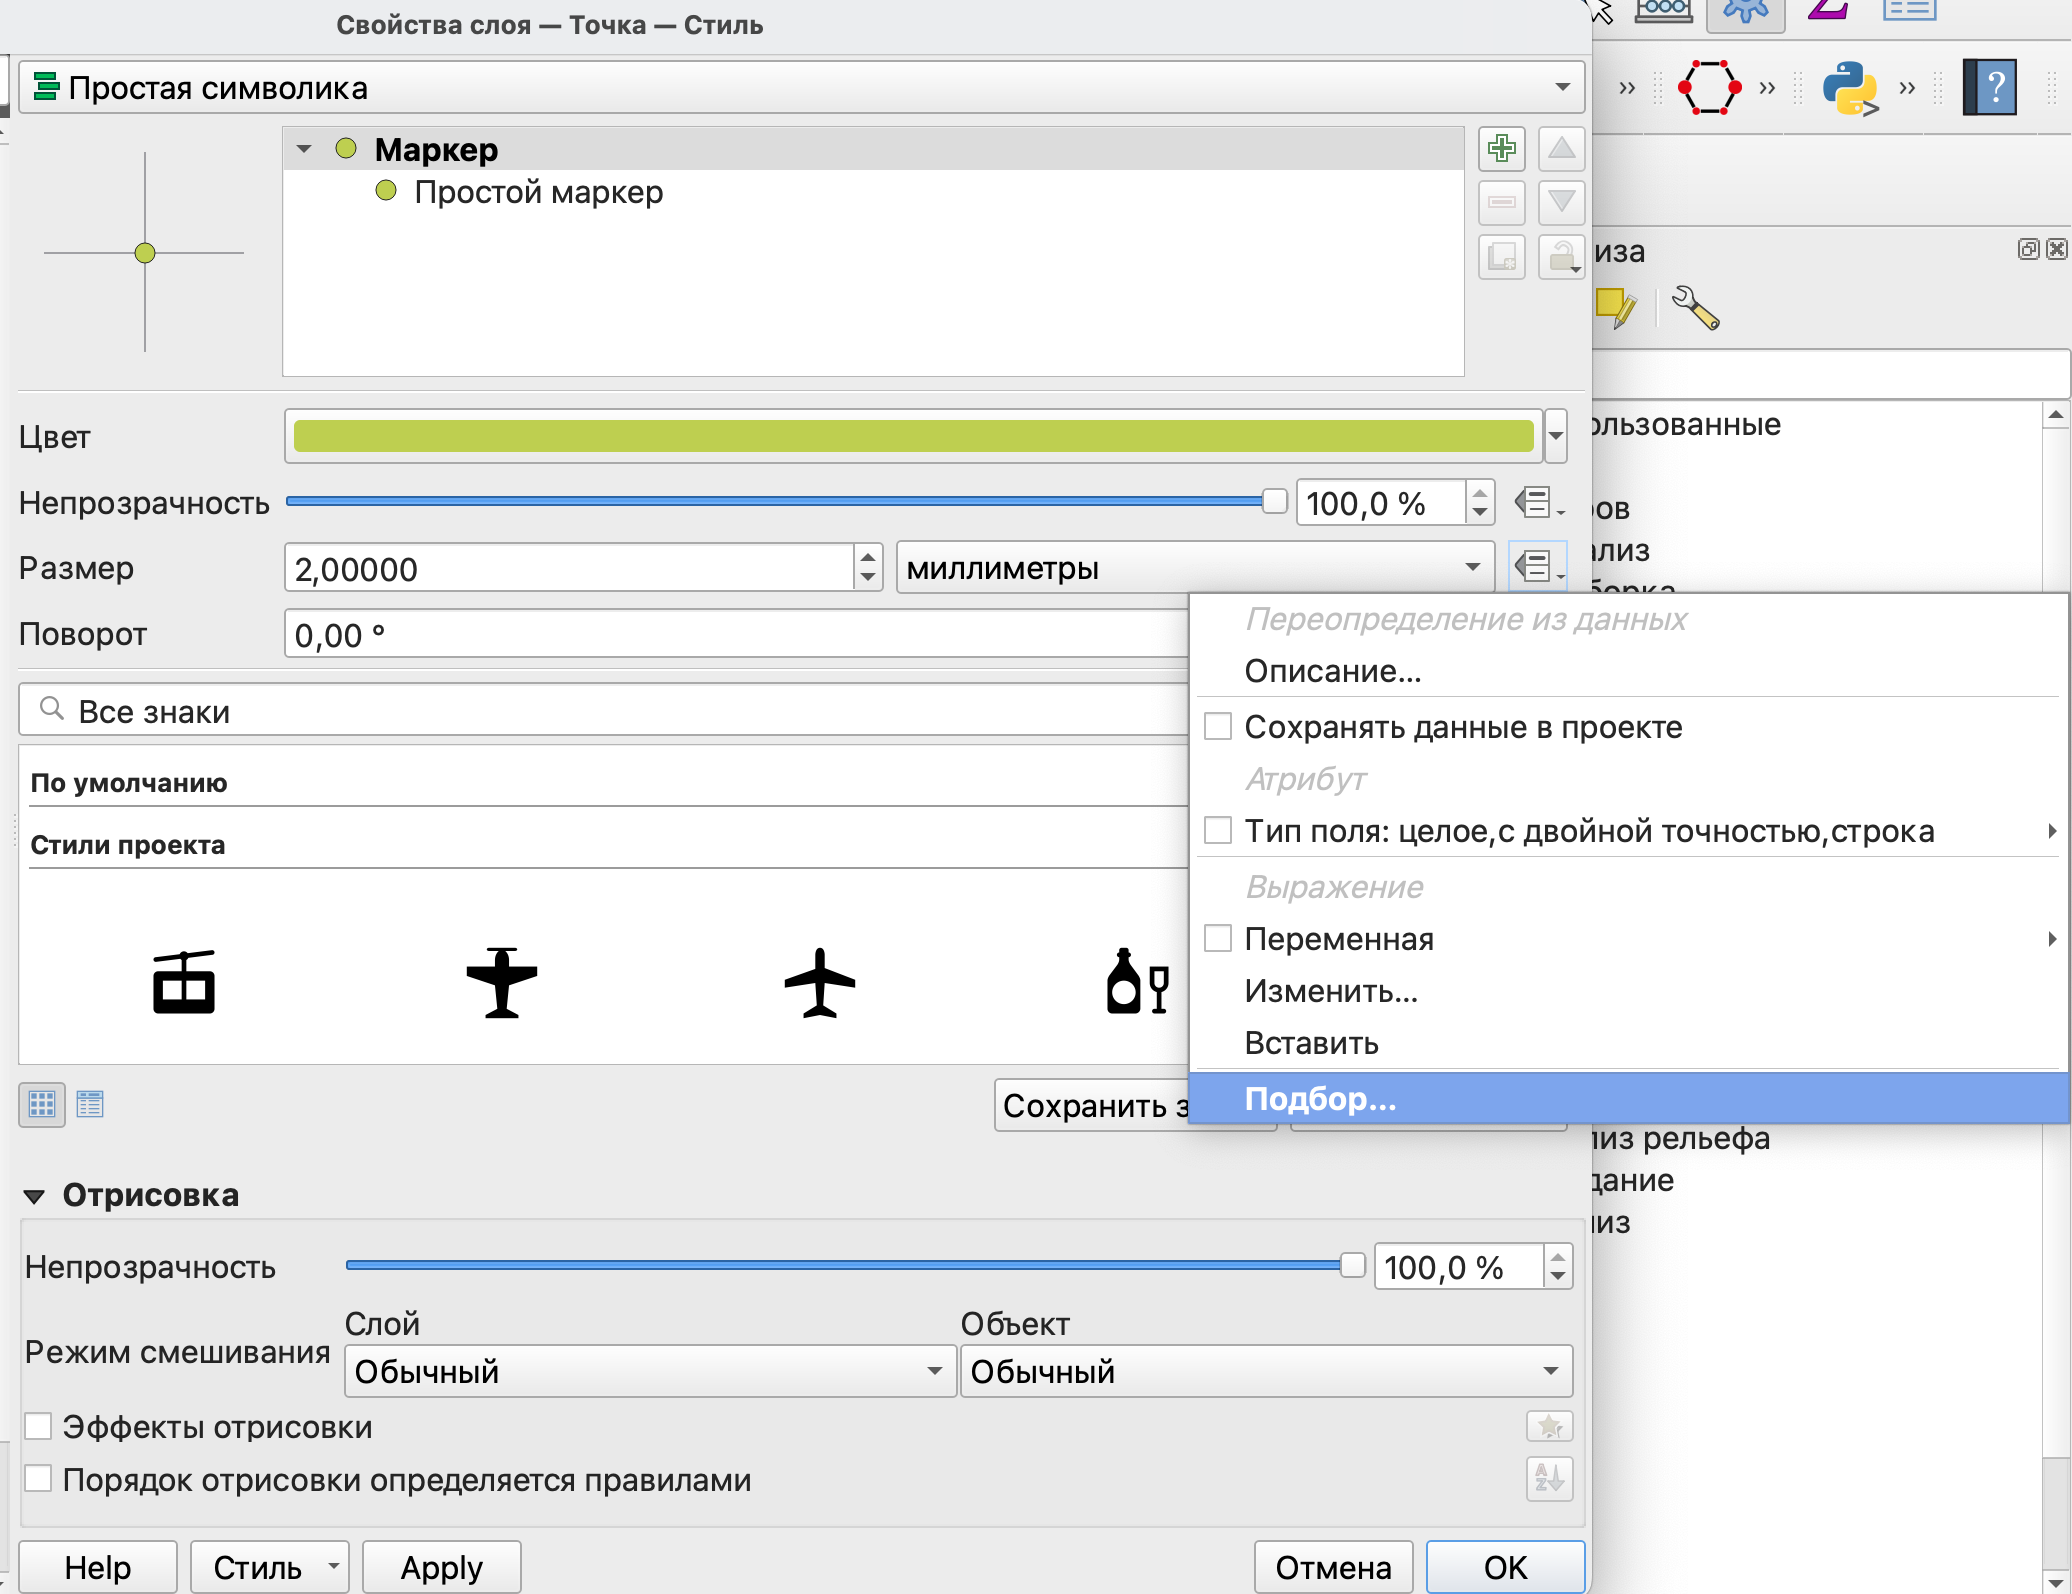Click the Apply button
Viewport: 2072px width, 1594px height.
tap(441, 1567)
